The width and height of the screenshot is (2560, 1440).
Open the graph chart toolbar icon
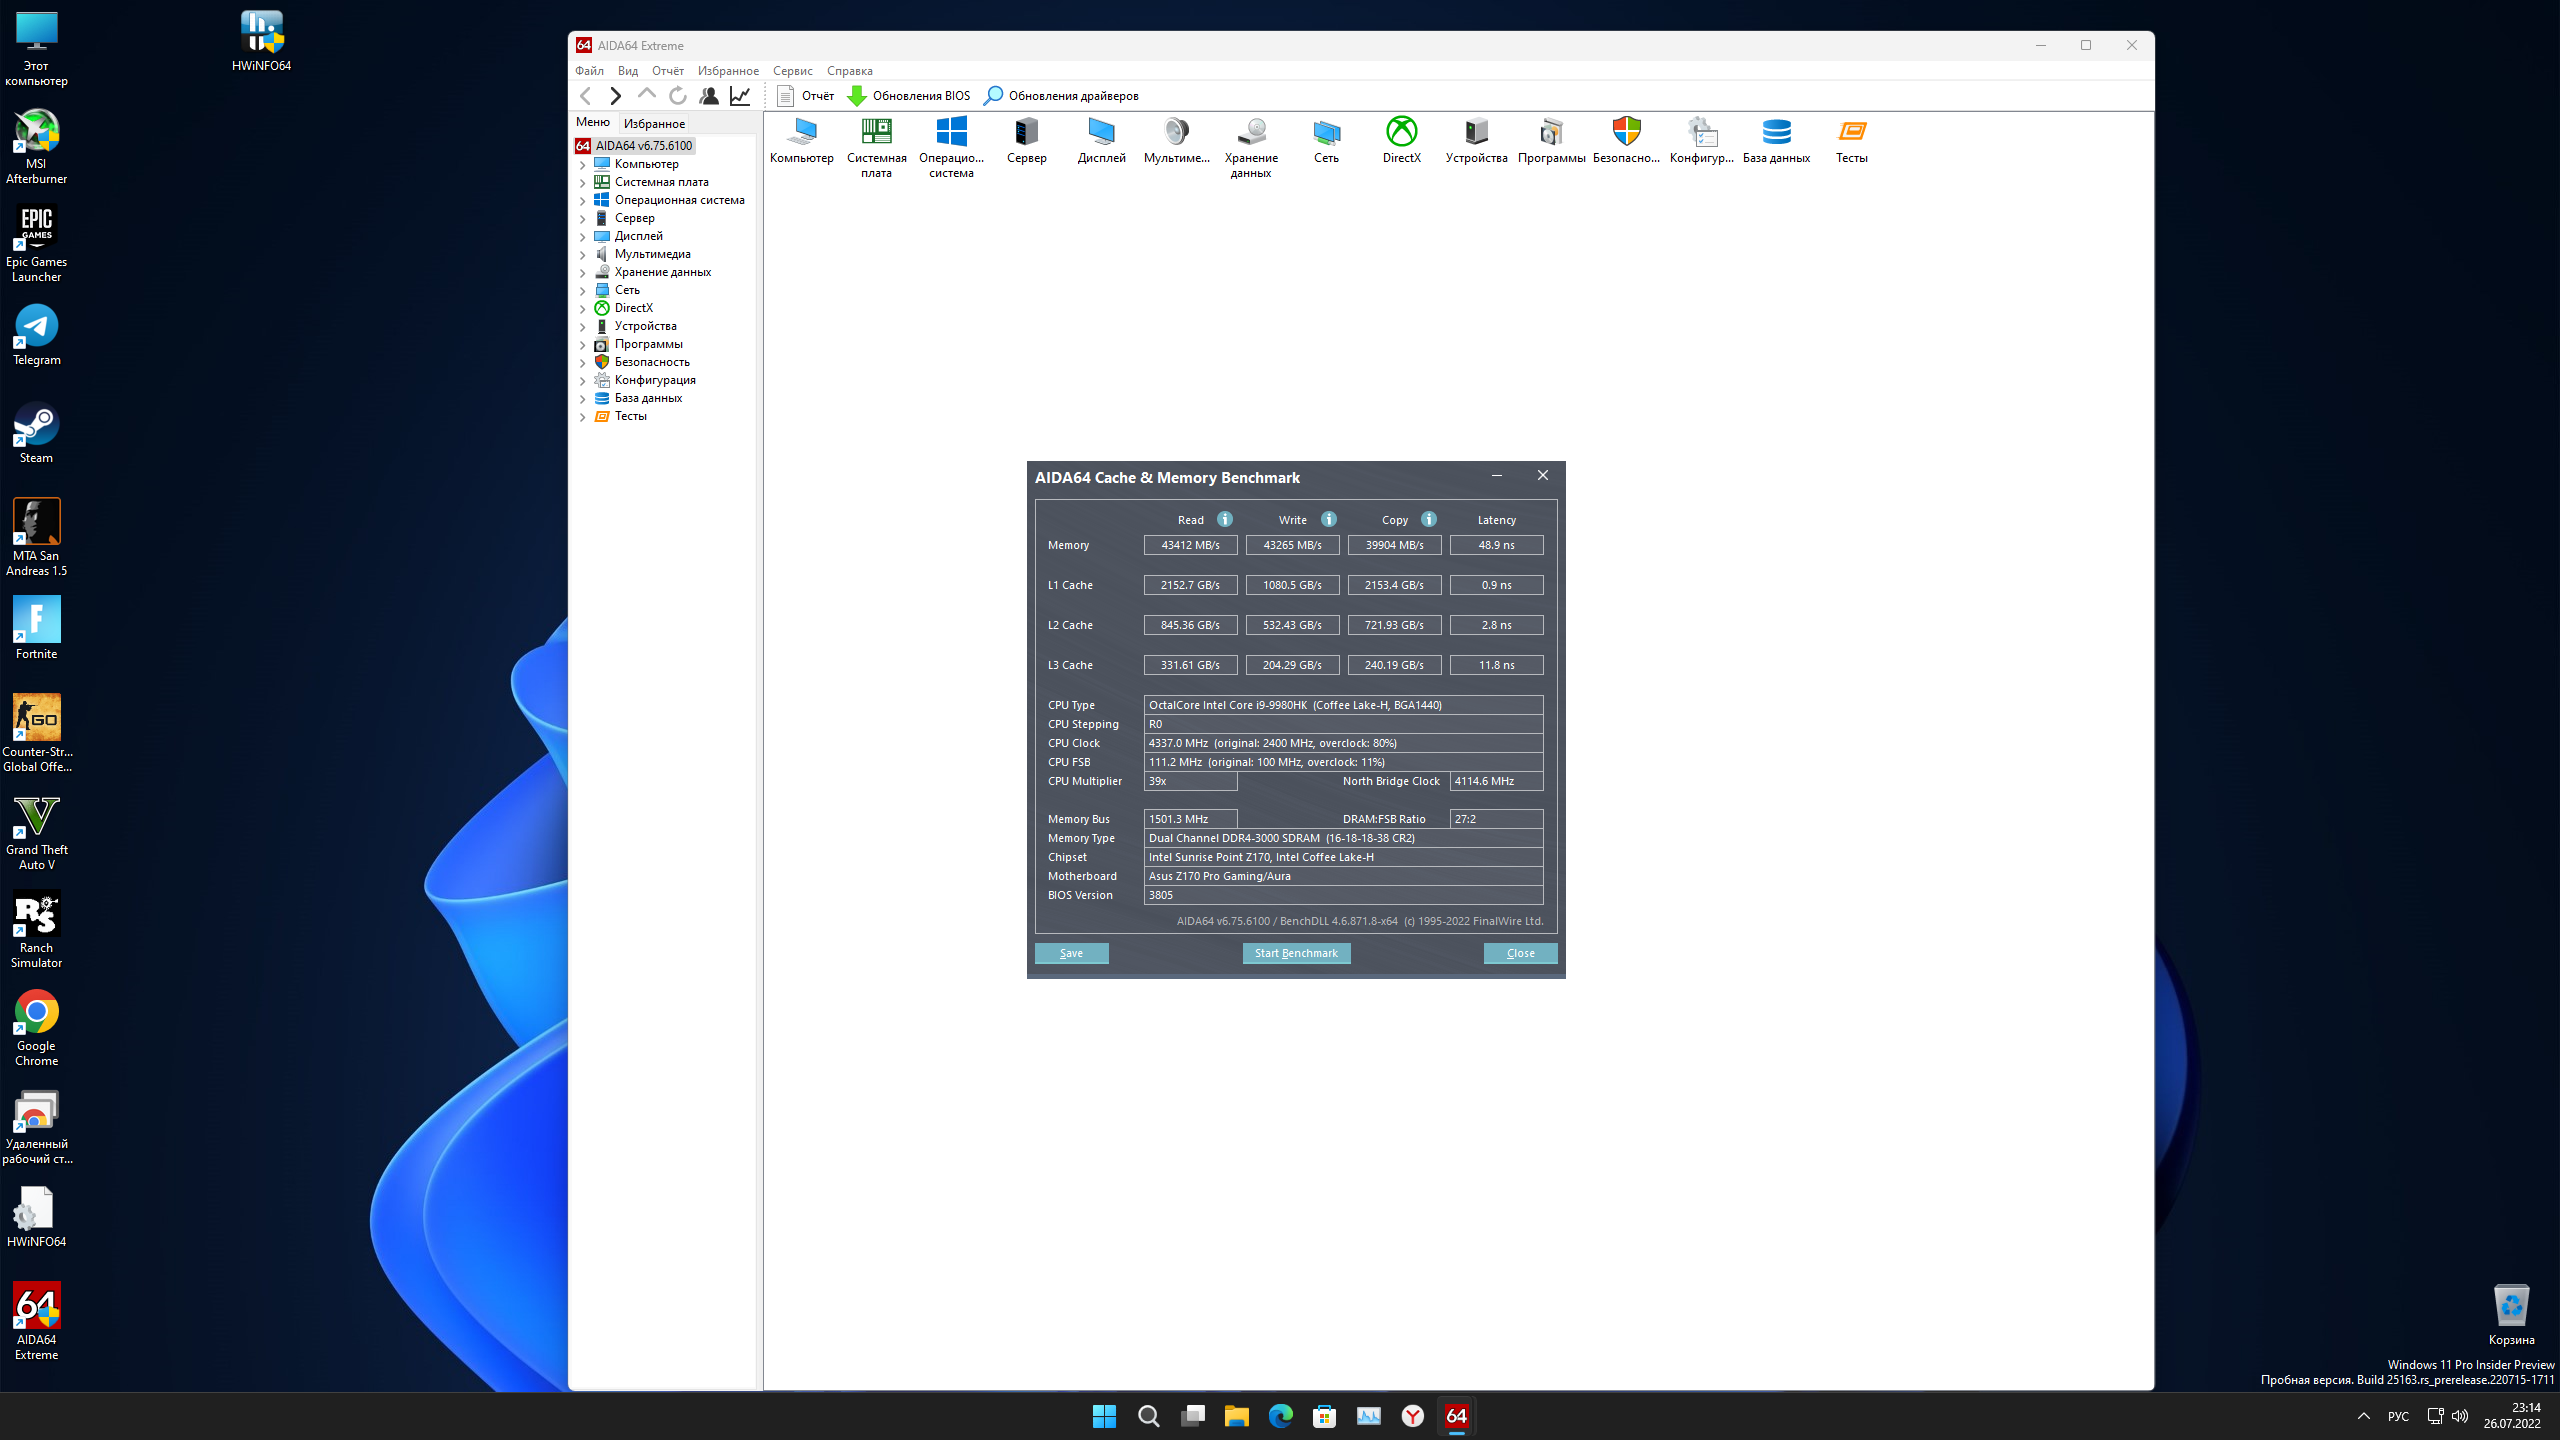tap(740, 96)
